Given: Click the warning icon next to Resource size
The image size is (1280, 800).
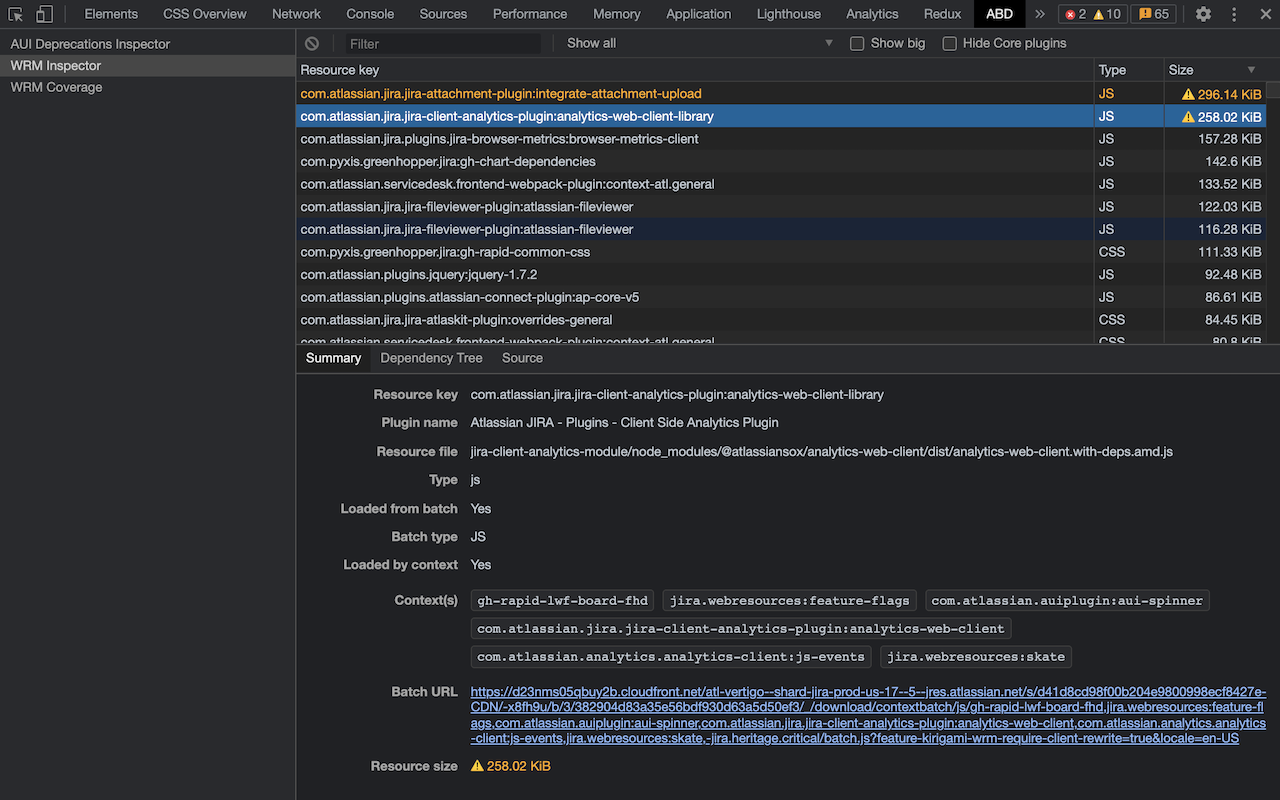Looking at the screenshot, I should pyautogui.click(x=478, y=766).
